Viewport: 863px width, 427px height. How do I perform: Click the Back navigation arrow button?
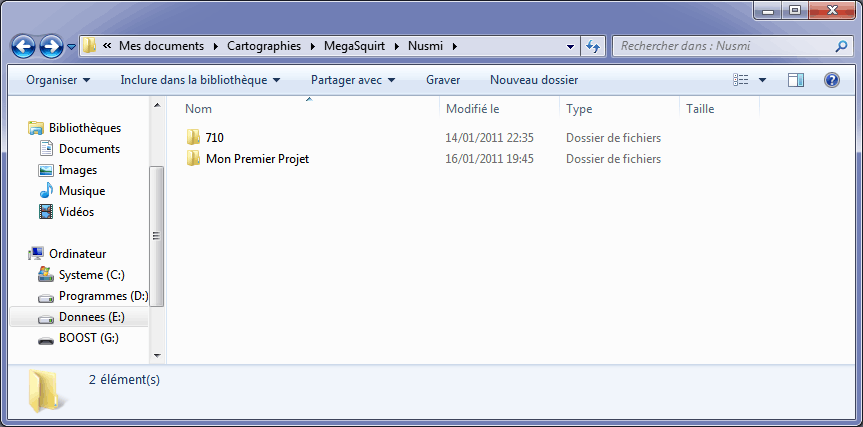(24, 46)
